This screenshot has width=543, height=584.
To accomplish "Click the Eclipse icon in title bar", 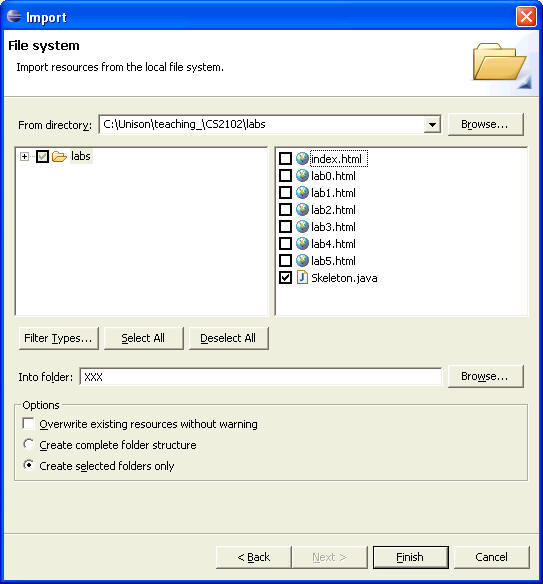I will pyautogui.click(x=14, y=16).
